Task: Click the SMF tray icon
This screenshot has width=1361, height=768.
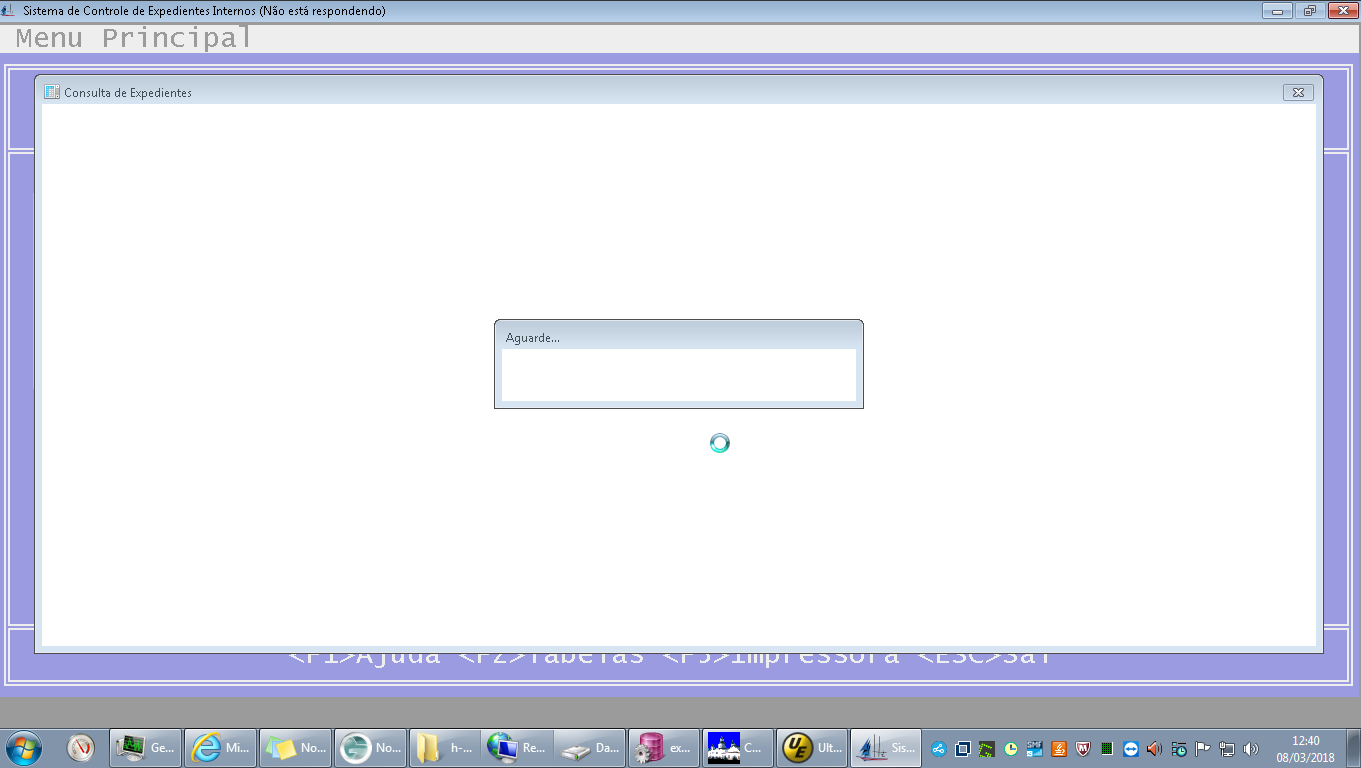Action: click(1035, 748)
